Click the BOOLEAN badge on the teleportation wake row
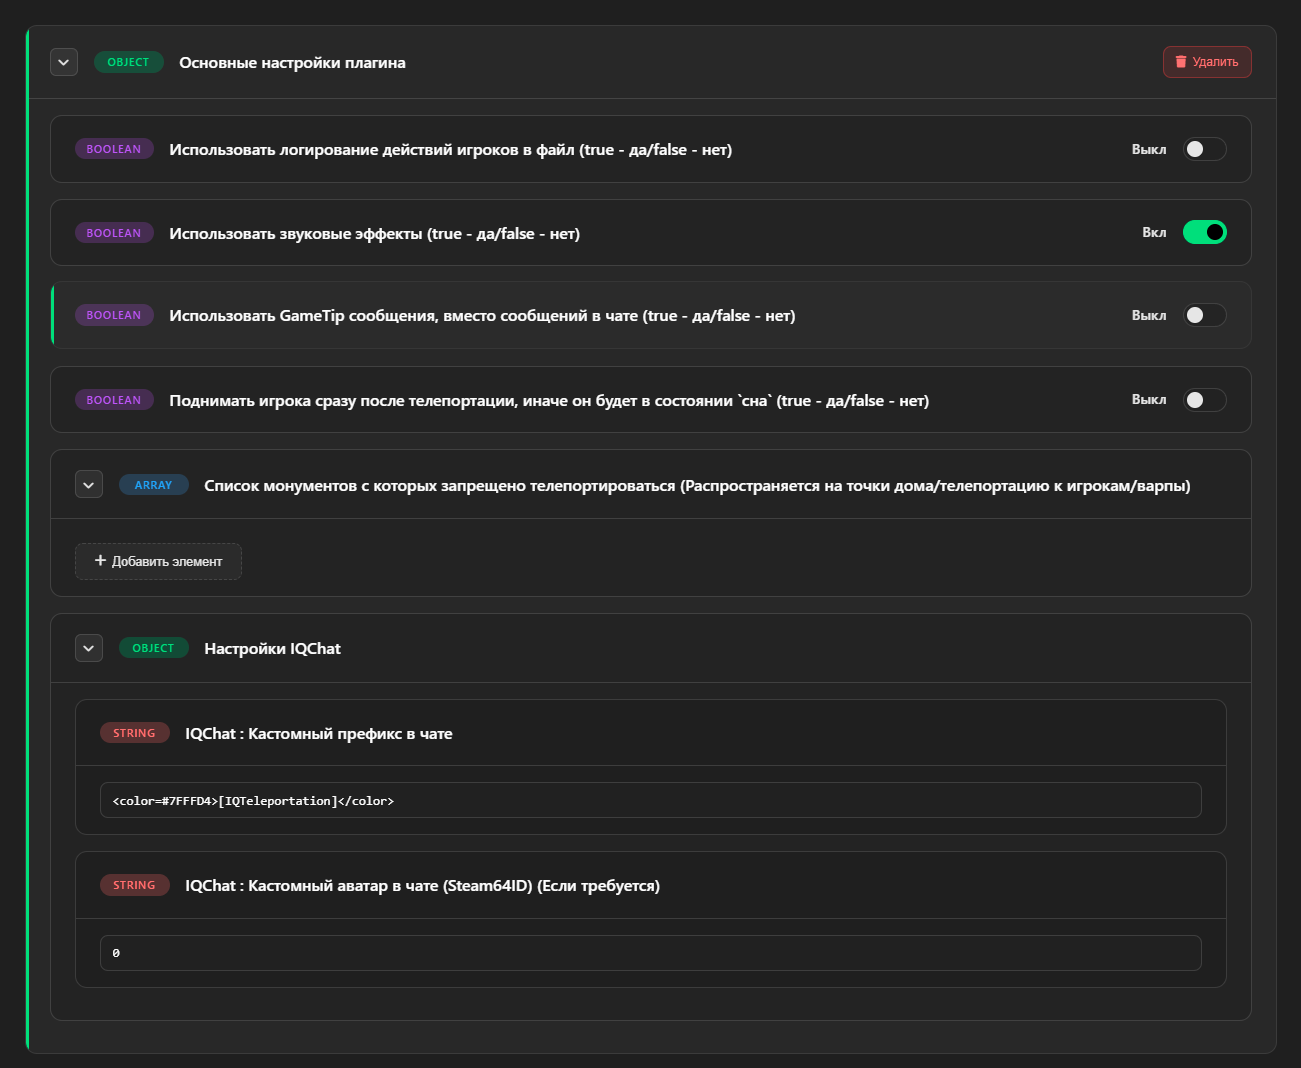The width and height of the screenshot is (1301, 1068). click(114, 400)
